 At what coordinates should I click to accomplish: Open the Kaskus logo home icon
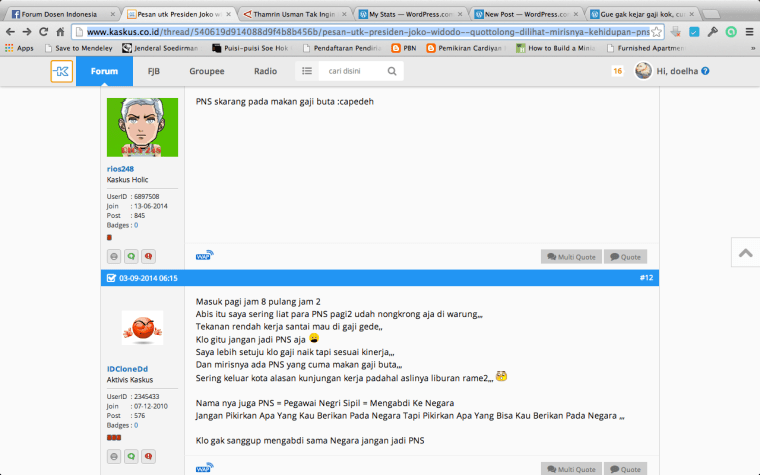(62, 71)
